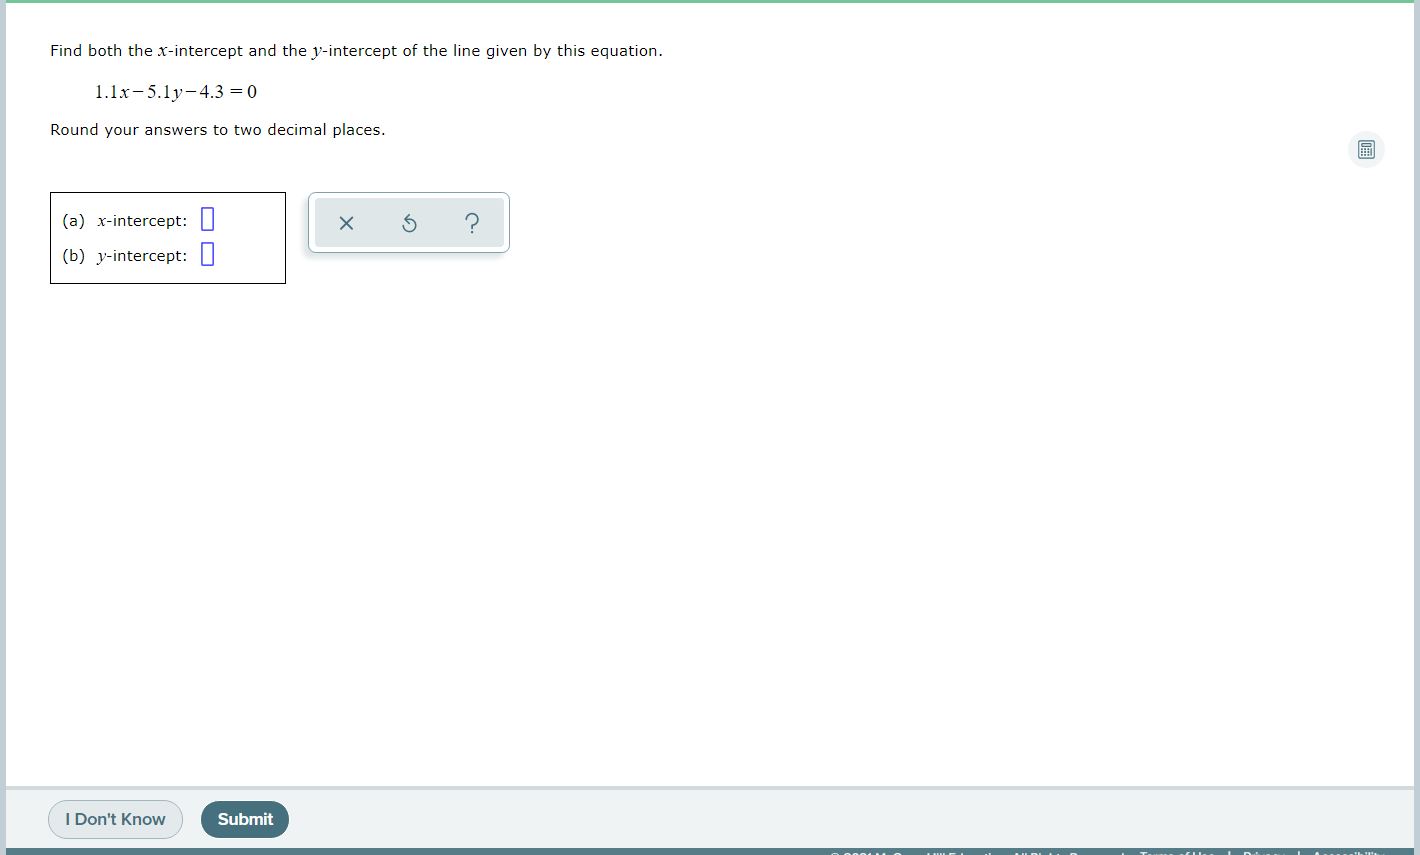The image size is (1420, 855).
Task: Click the vertical scrollbar on the right edge
Action: coord(1414,400)
